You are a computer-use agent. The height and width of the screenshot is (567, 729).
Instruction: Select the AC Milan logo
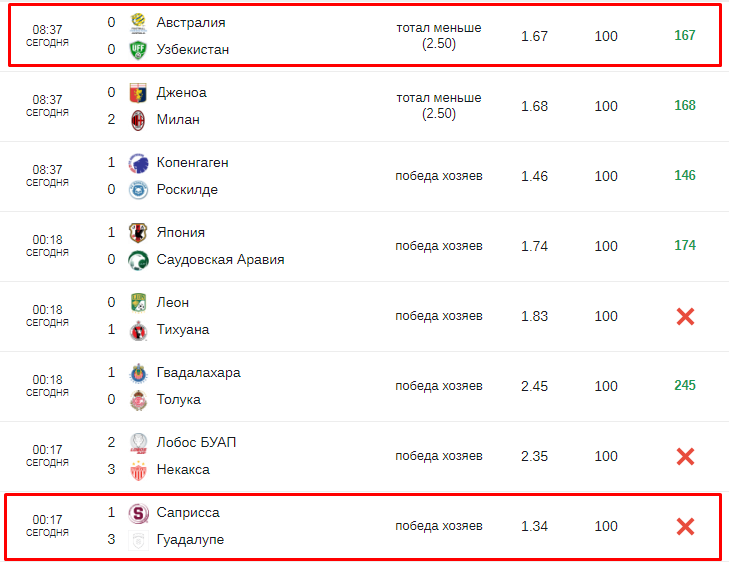(138, 120)
